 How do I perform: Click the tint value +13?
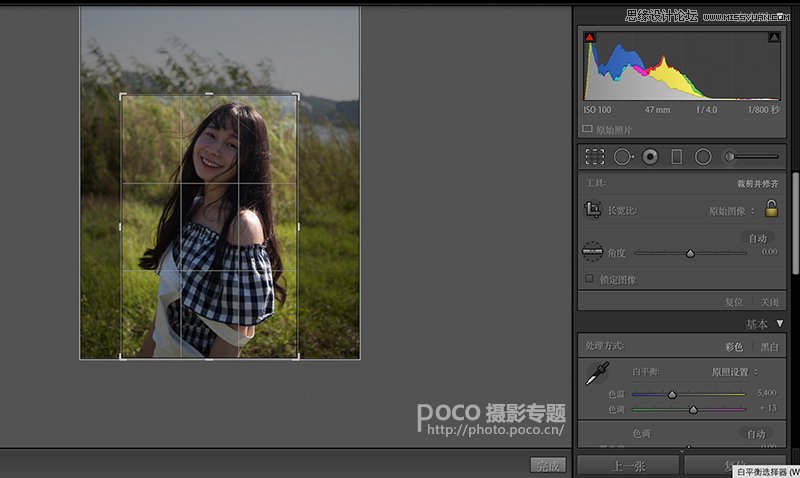768,408
